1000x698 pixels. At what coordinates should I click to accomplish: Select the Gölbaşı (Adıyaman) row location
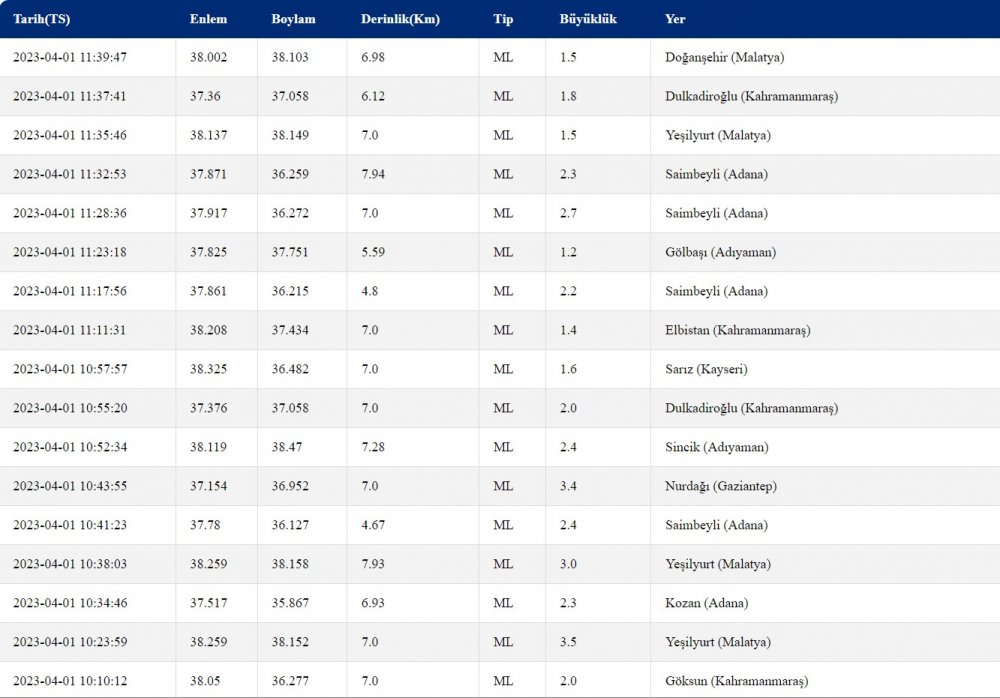coord(720,252)
